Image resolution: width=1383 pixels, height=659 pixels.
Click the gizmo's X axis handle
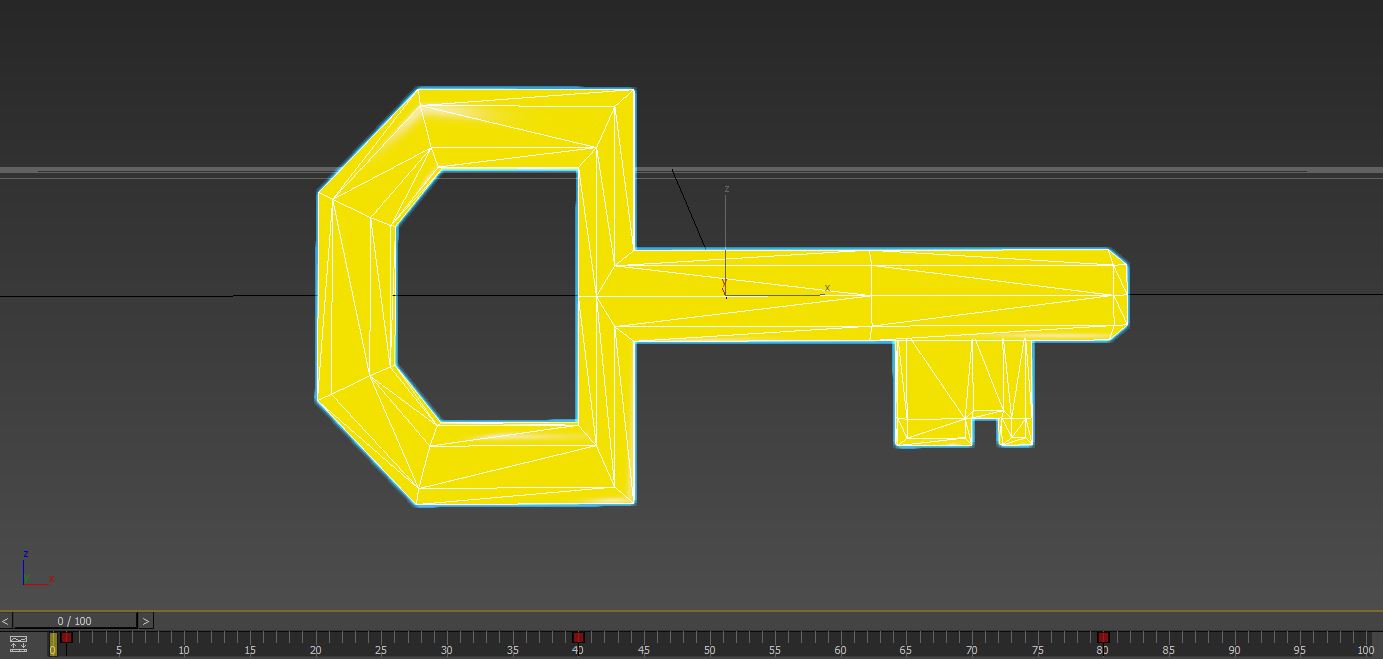point(826,289)
